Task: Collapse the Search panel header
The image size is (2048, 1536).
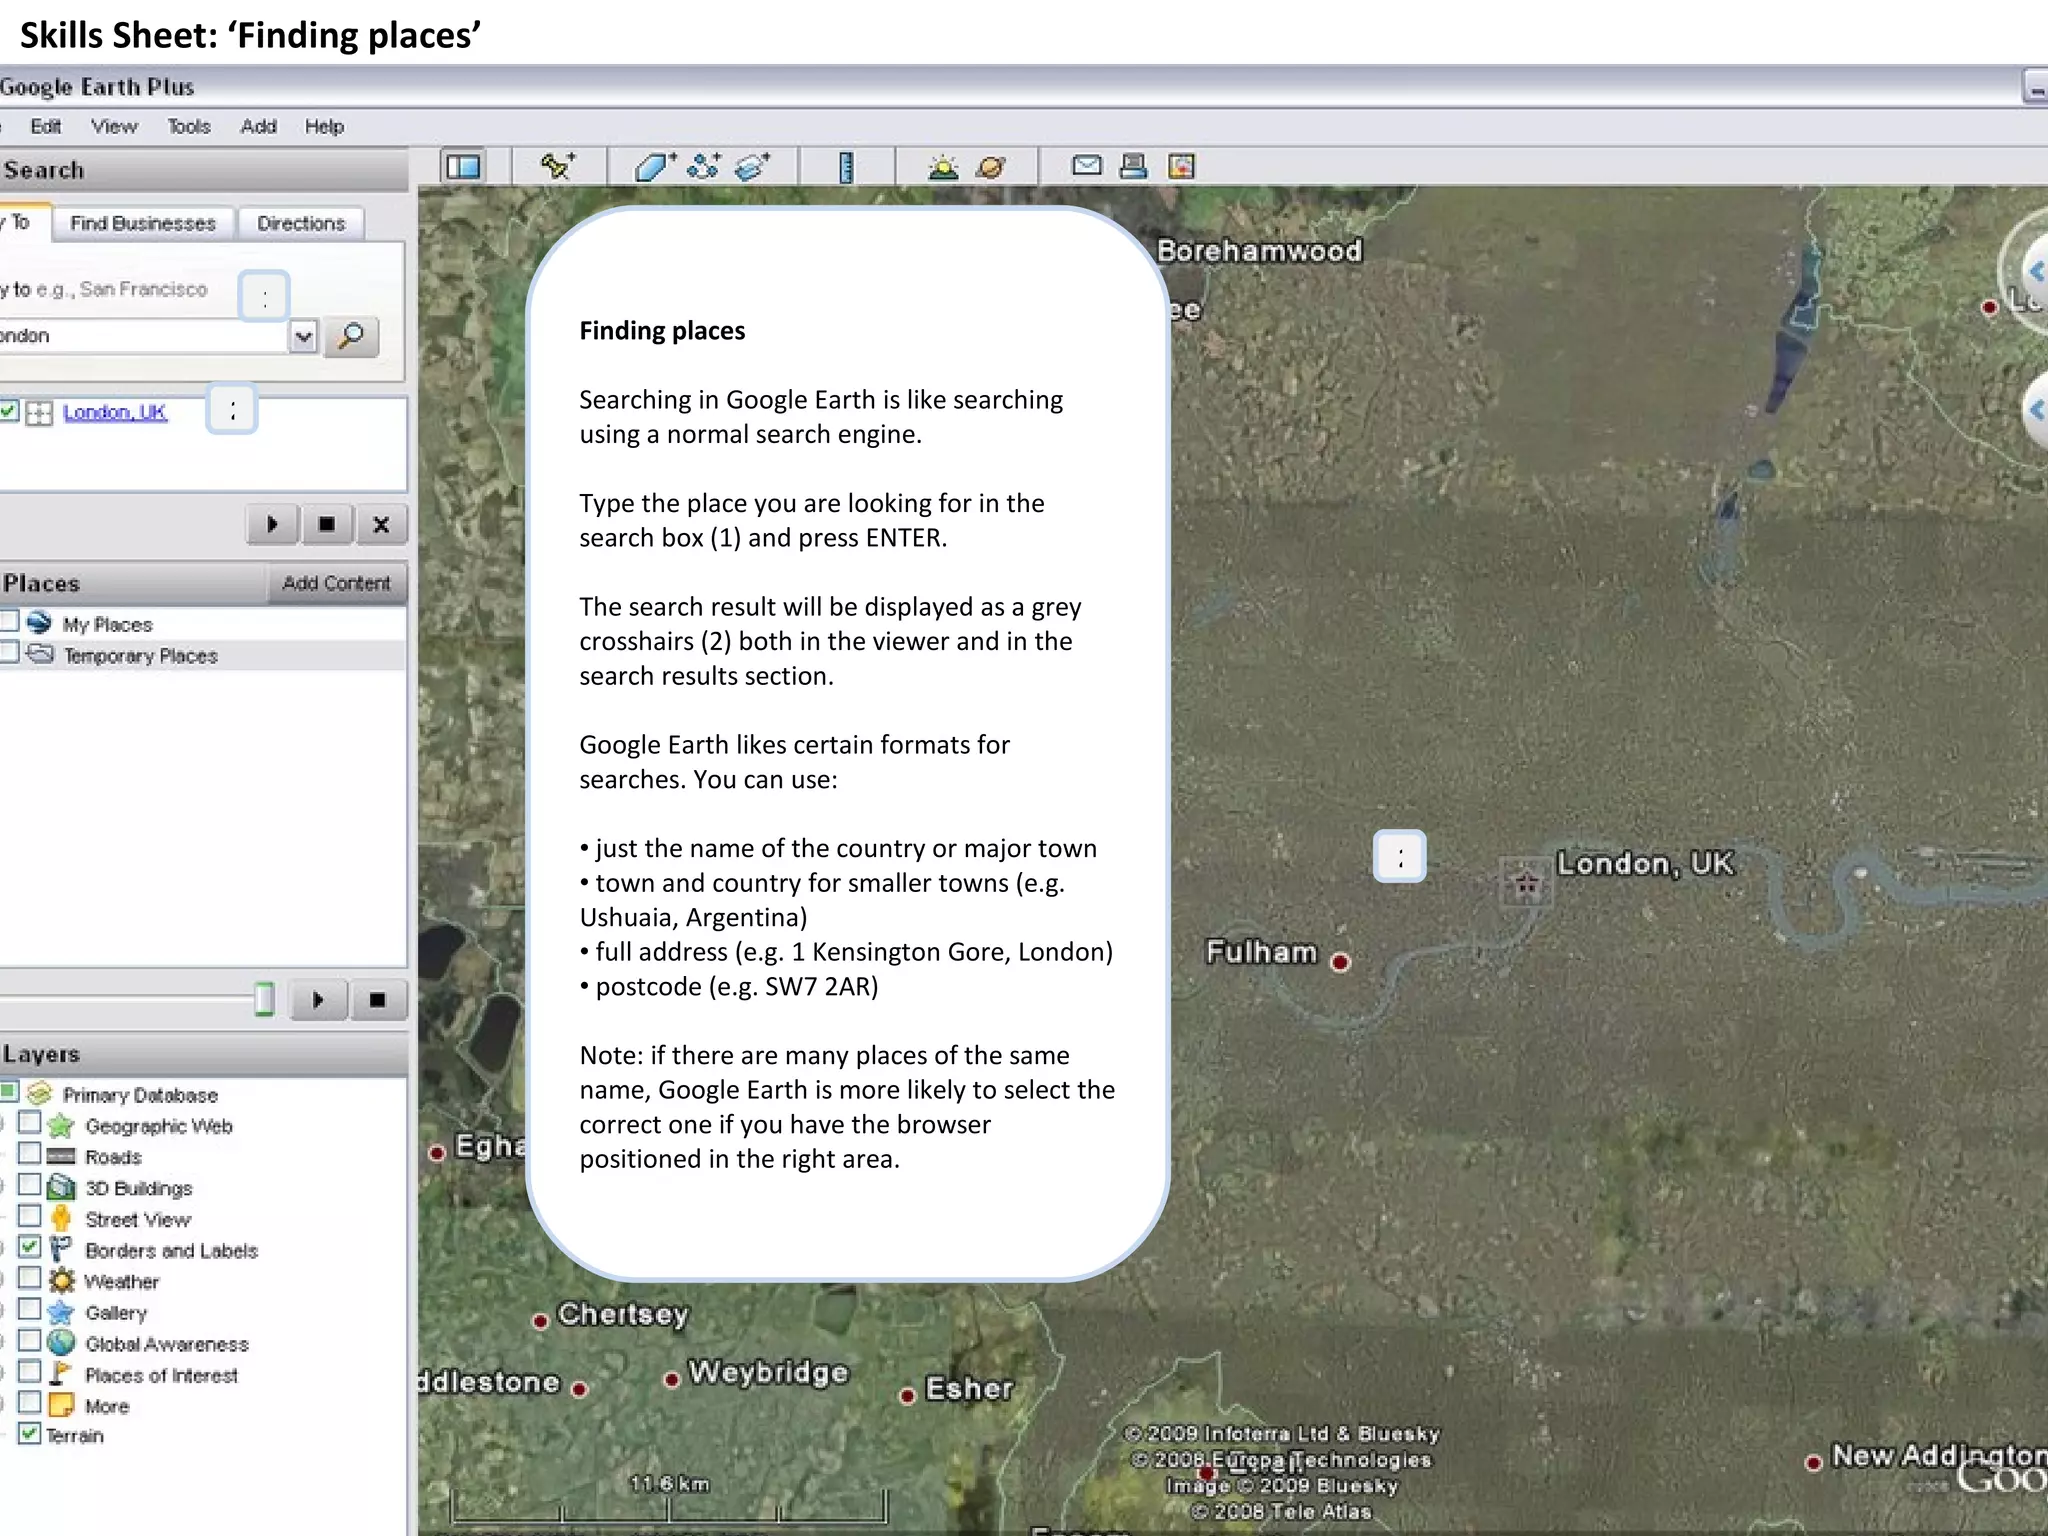Action: pos(204,170)
